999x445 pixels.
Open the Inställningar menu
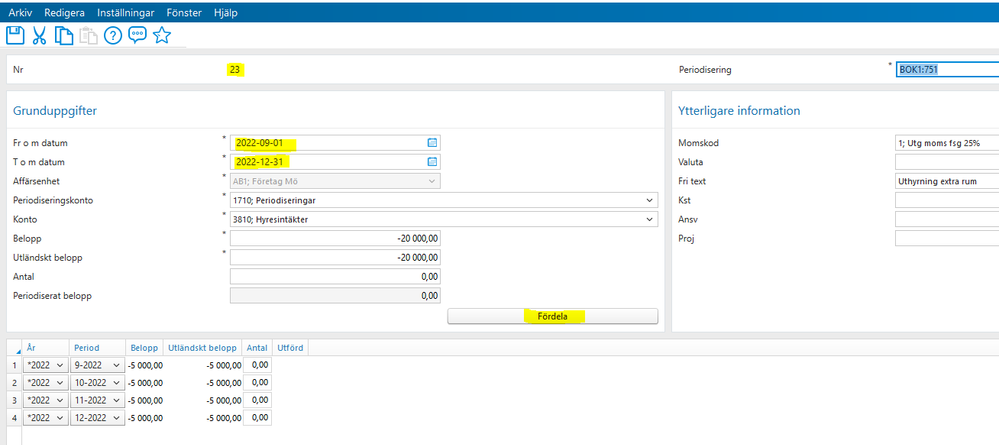click(x=126, y=13)
